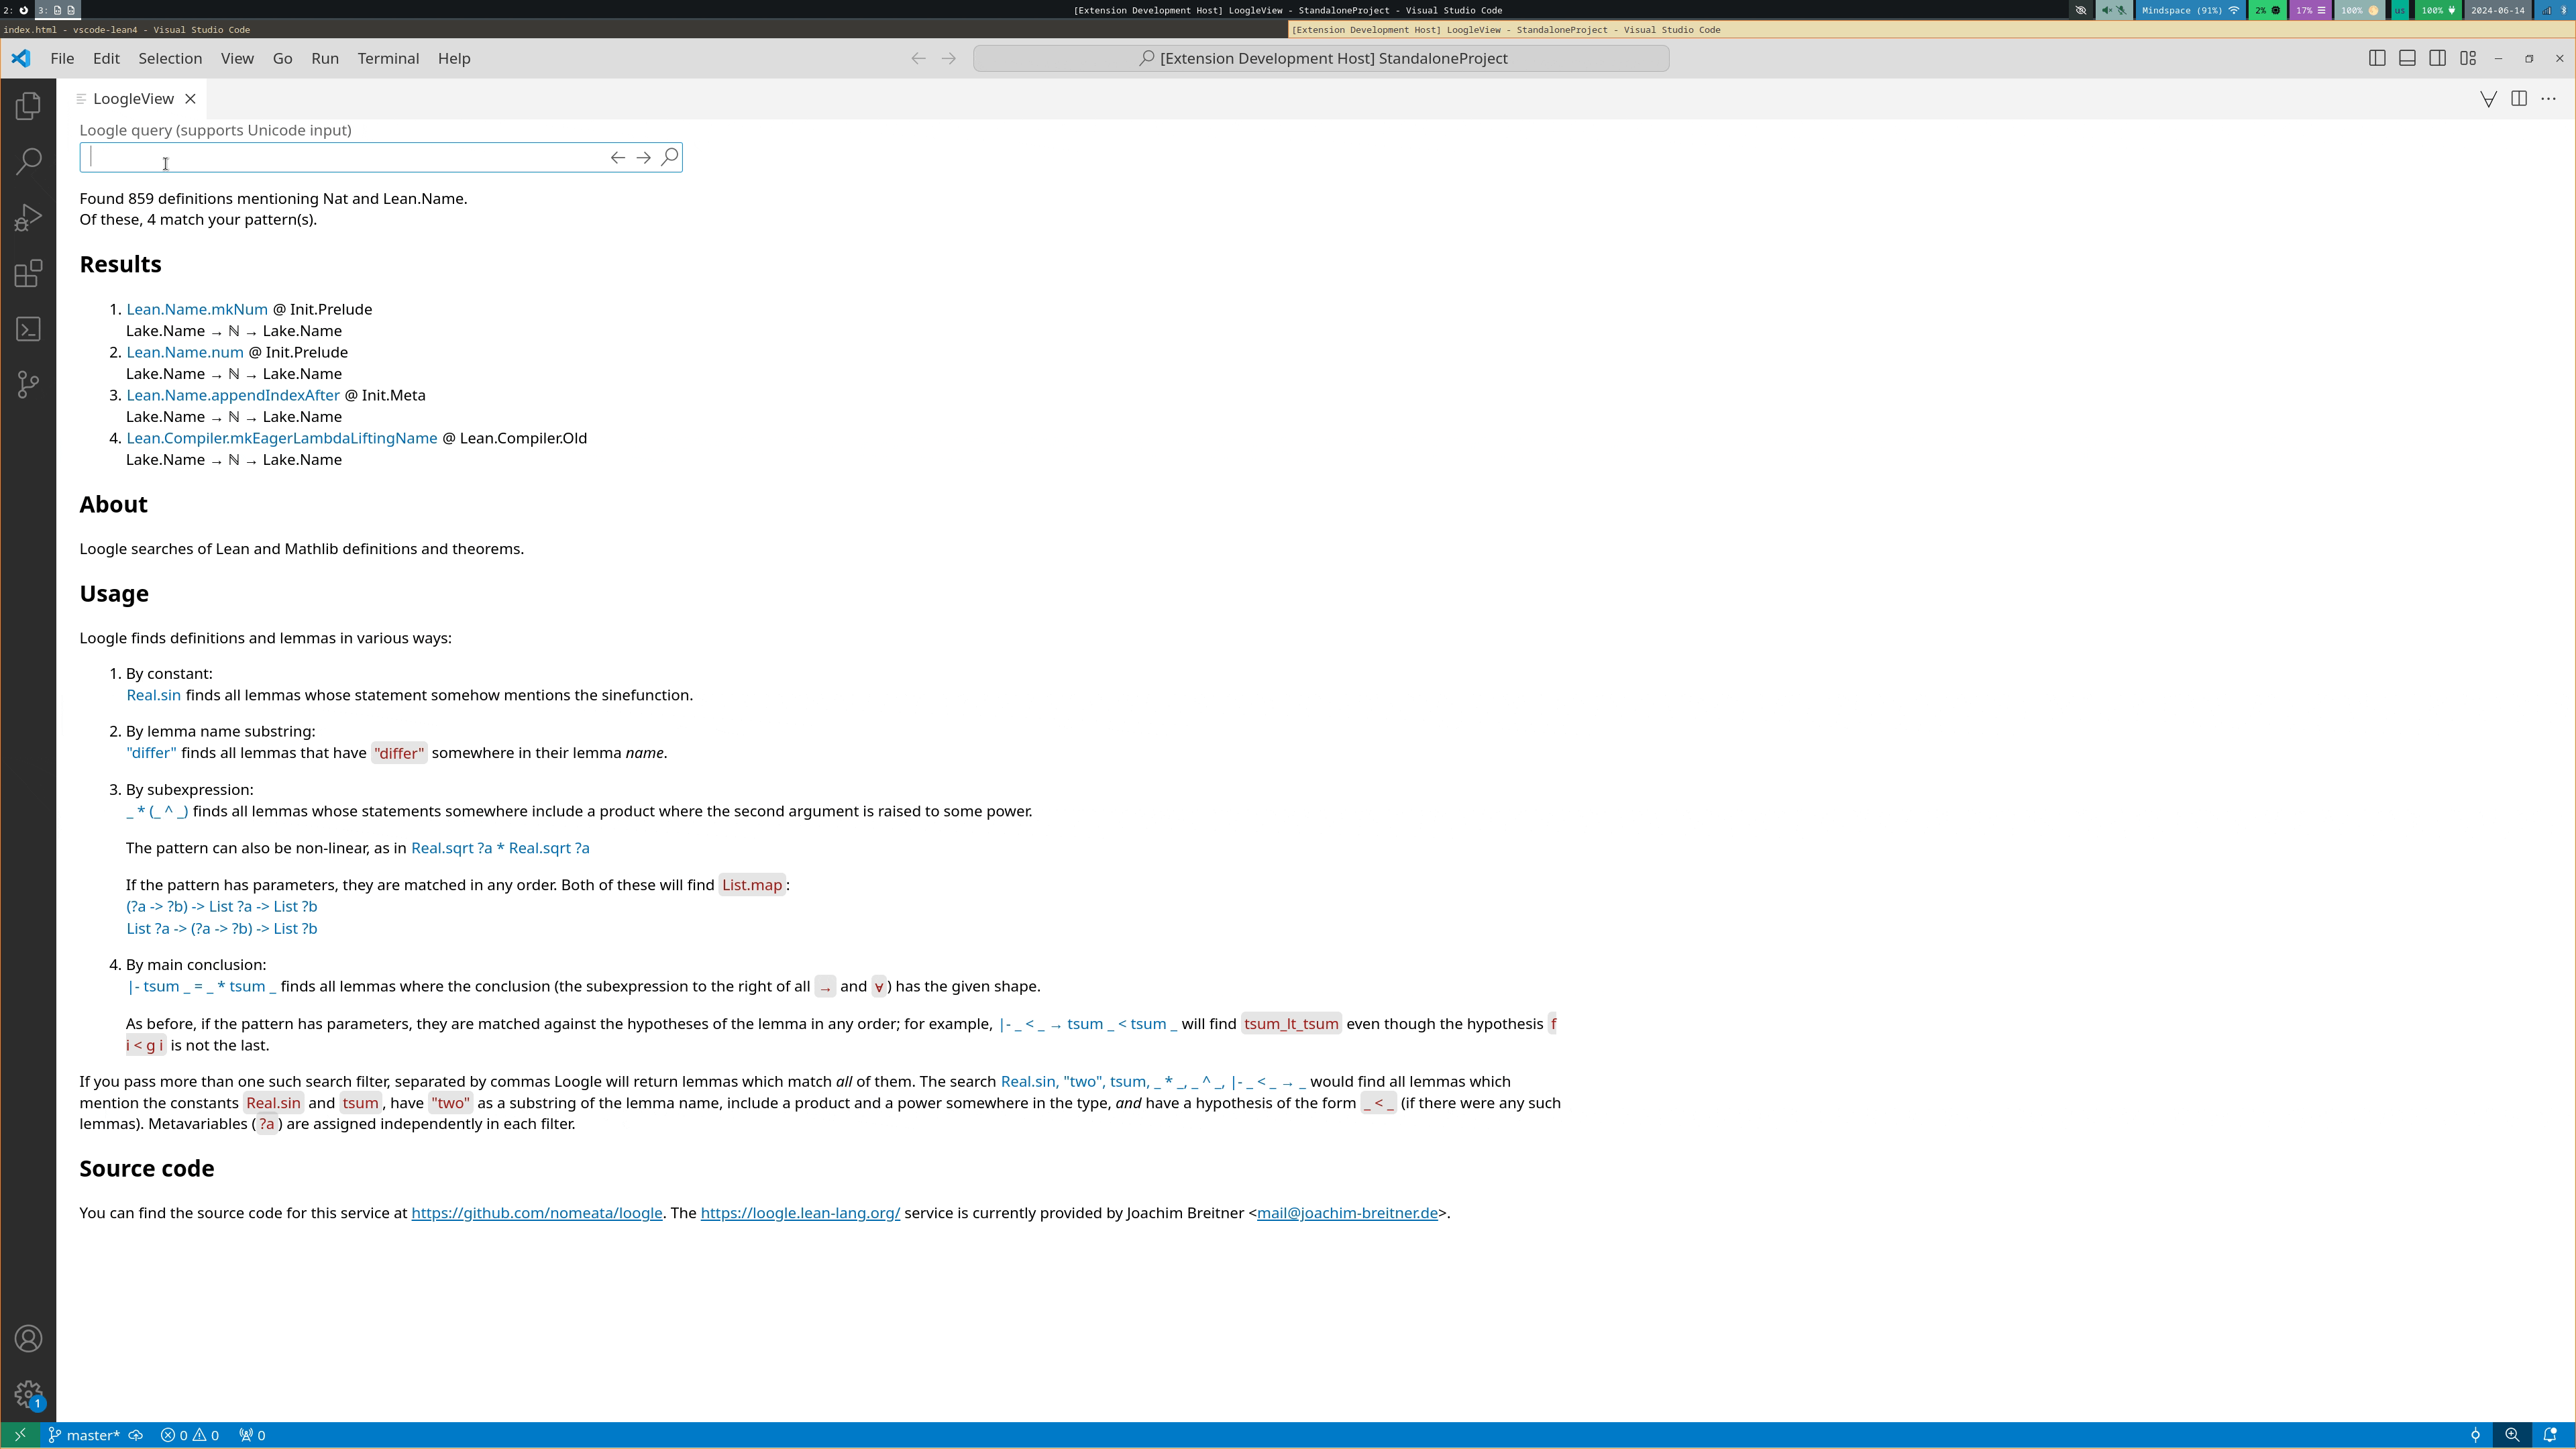Image resolution: width=2576 pixels, height=1449 pixels.
Task: Open notifications bell
Action: tap(2550, 1435)
